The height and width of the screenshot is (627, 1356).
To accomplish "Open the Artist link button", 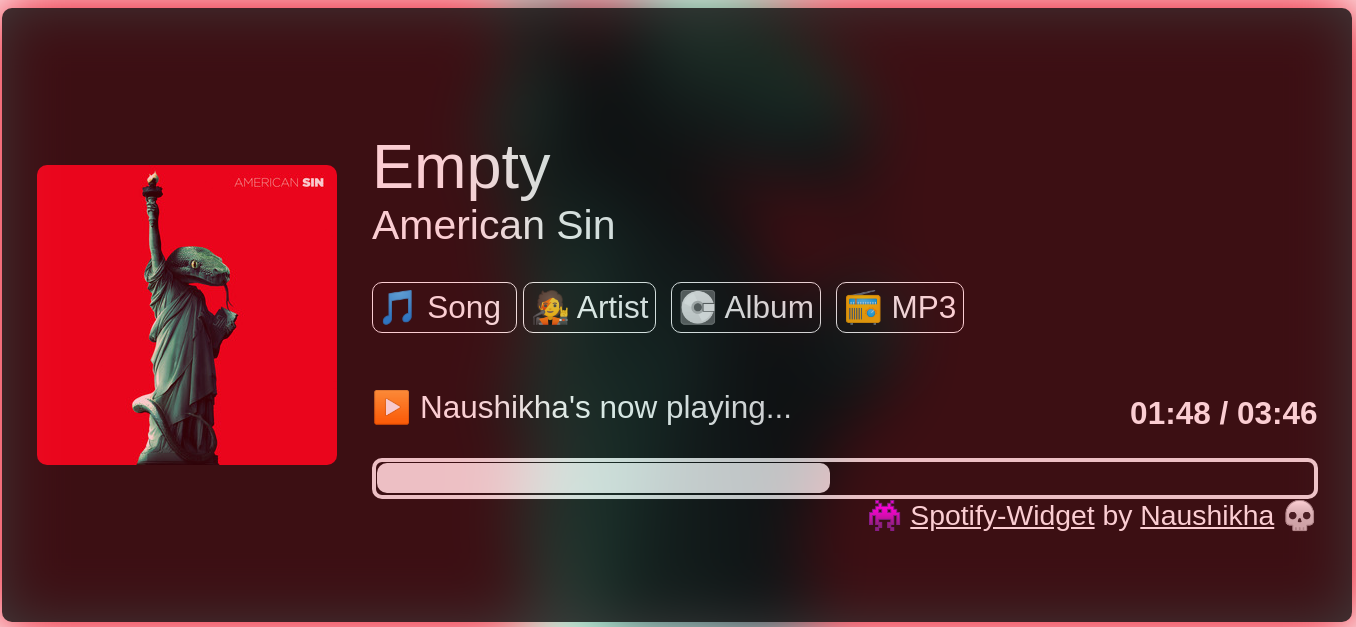I will pyautogui.click(x=589, y=307).
